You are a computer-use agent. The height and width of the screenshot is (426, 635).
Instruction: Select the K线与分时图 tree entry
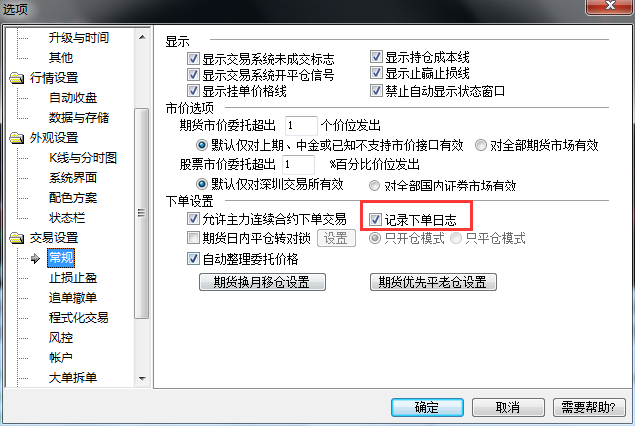point(83,158)
